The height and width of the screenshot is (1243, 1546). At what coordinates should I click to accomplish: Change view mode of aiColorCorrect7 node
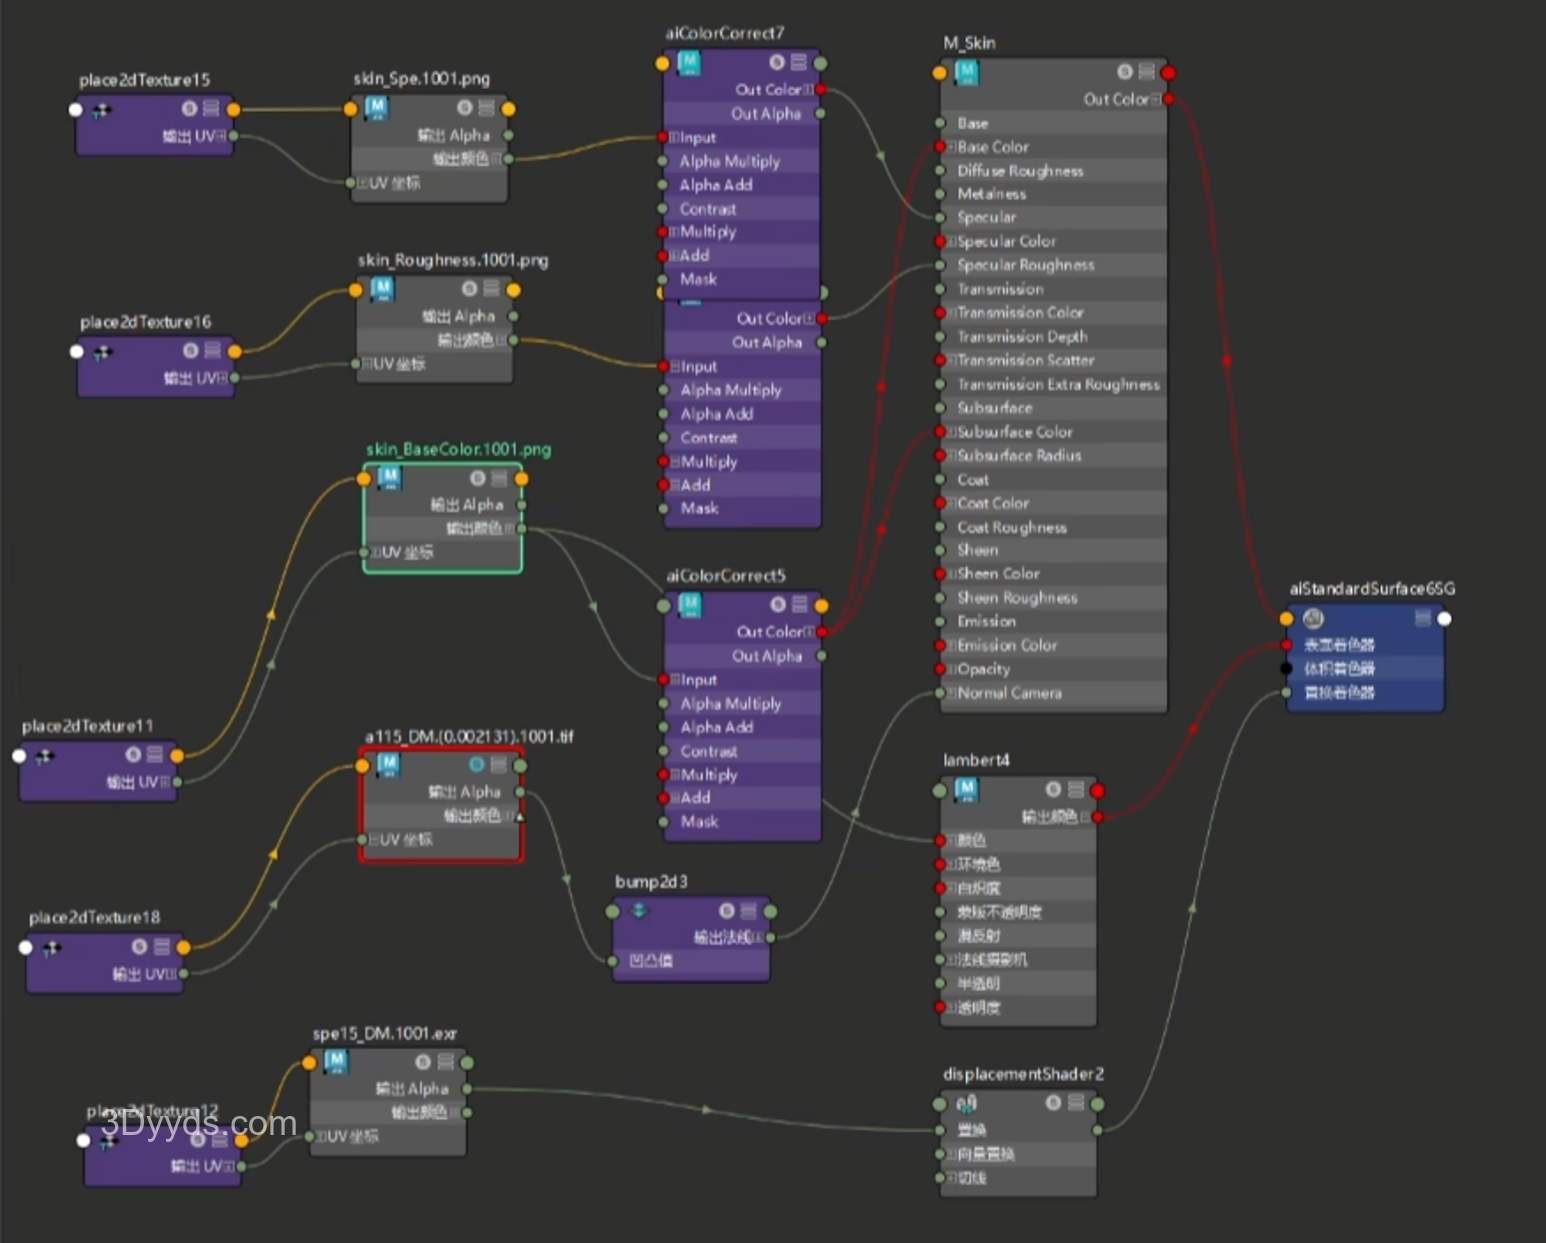click(x=799, y=63)
